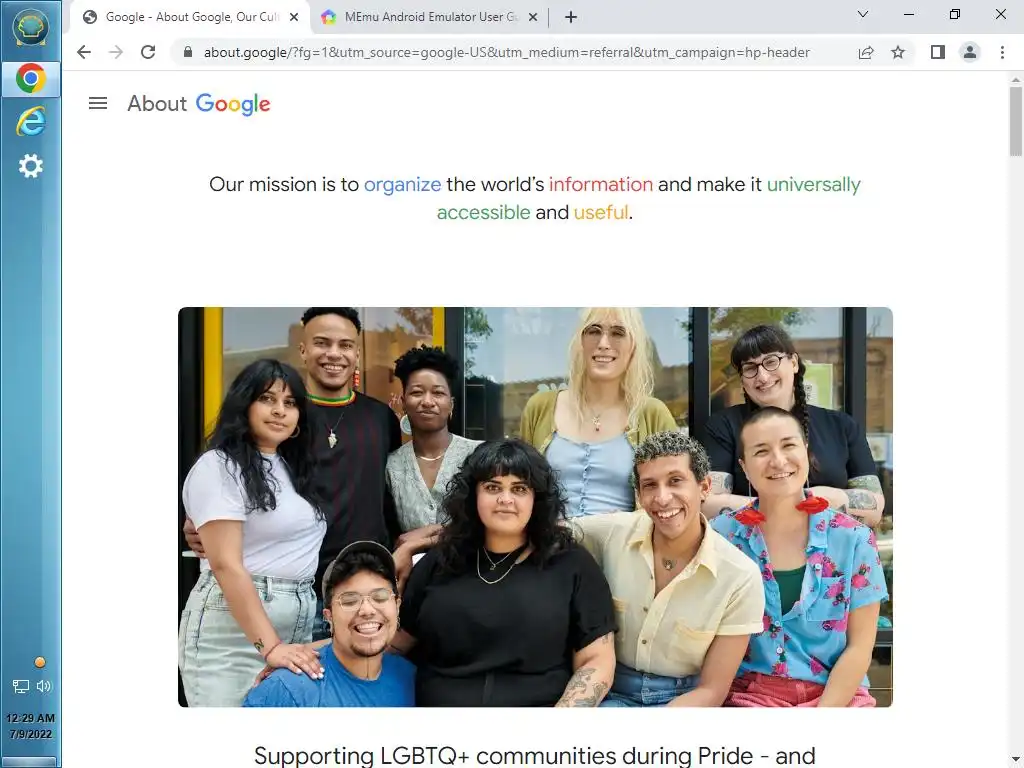This screenshot has width=1024, height=768.
Task: Open a new tab with plus button
Action: (x=571, y=17)
